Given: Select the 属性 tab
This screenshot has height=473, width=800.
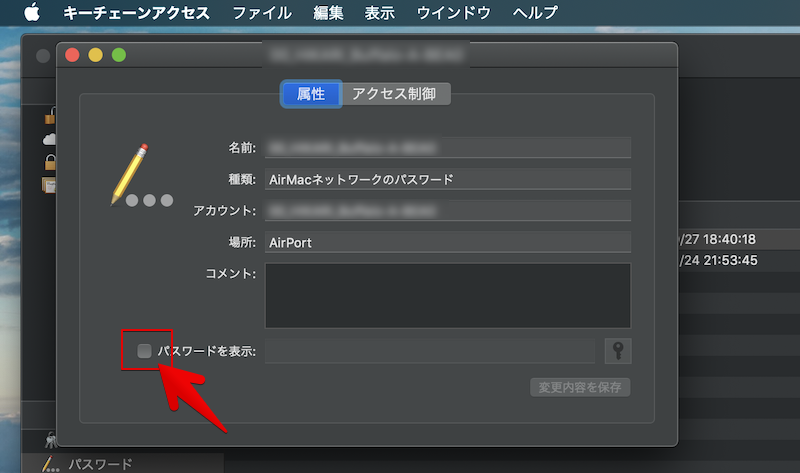Looking at the screenshot, I should click(311, 94).
